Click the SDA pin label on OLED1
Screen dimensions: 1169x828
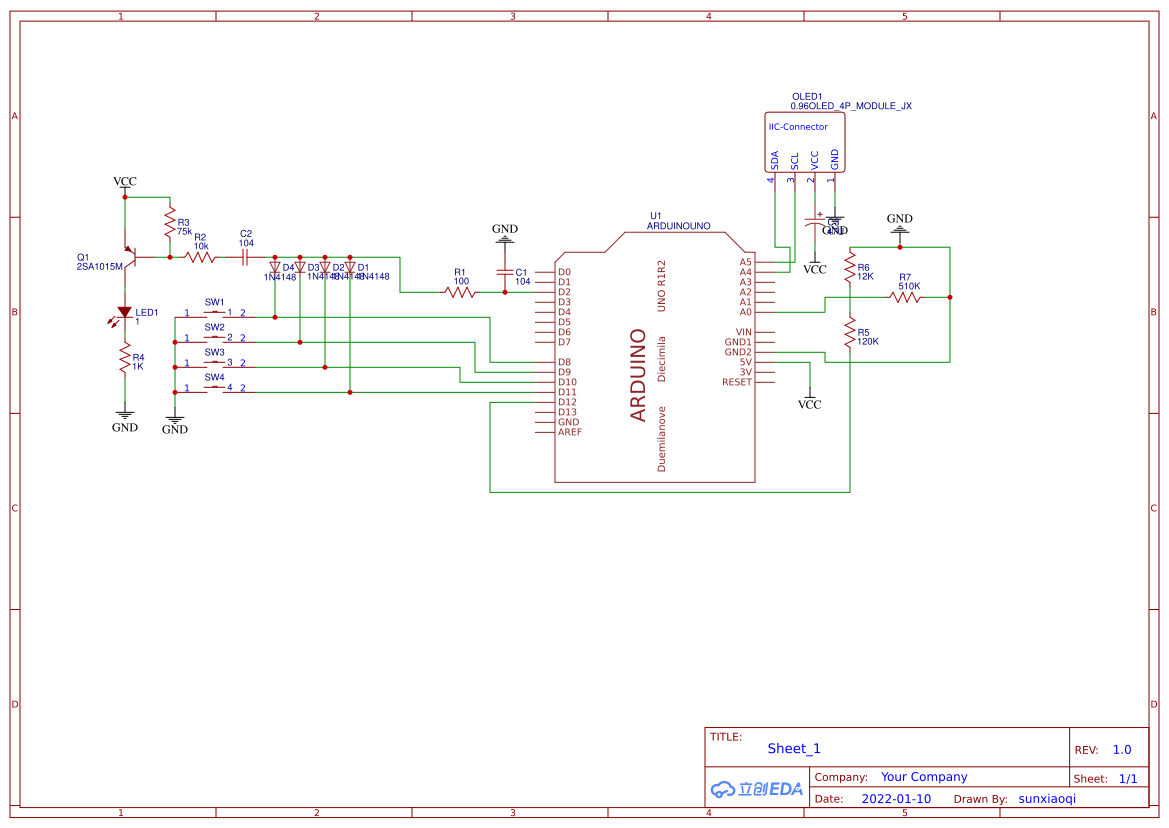pyautogui.click(x=775, y=160)
